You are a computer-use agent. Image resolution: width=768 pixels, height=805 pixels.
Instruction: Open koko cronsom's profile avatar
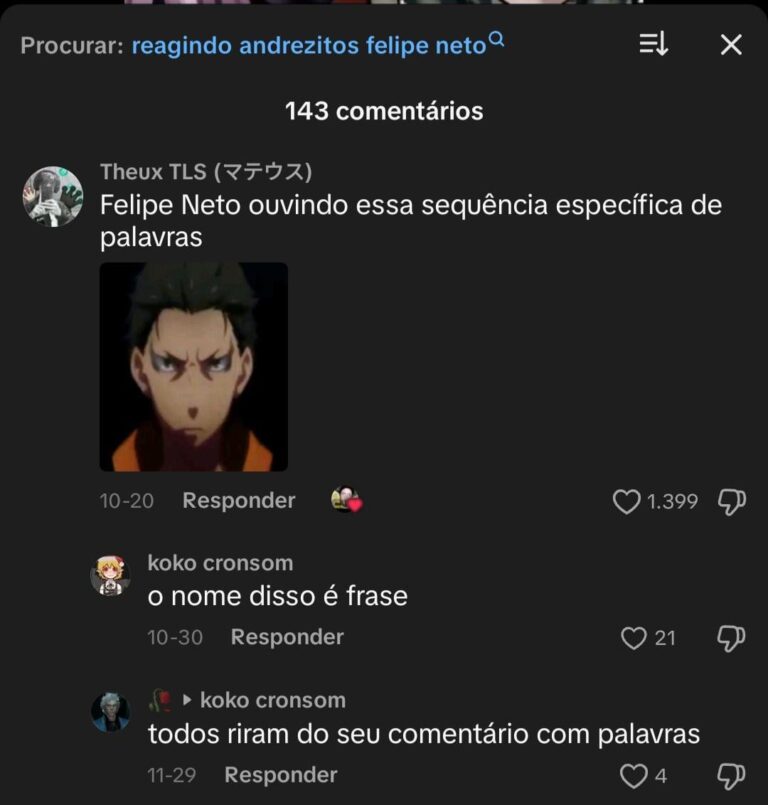pyautogui.click(x=110, y=576)
